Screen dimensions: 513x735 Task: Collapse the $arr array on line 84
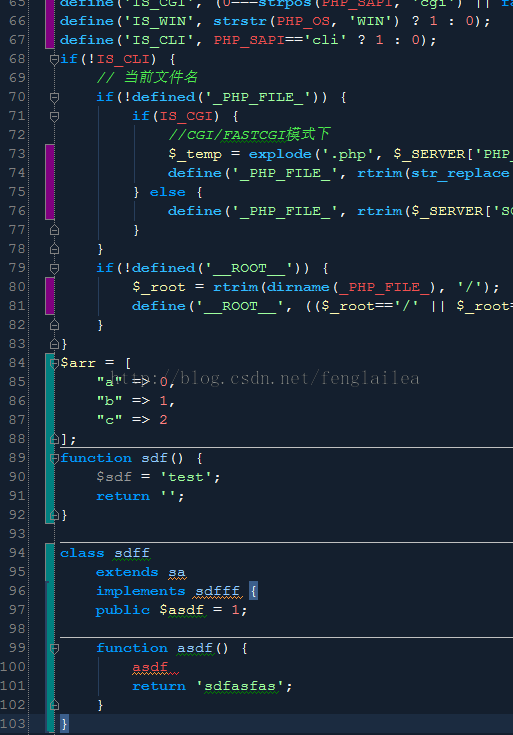[x=54, y=363]
